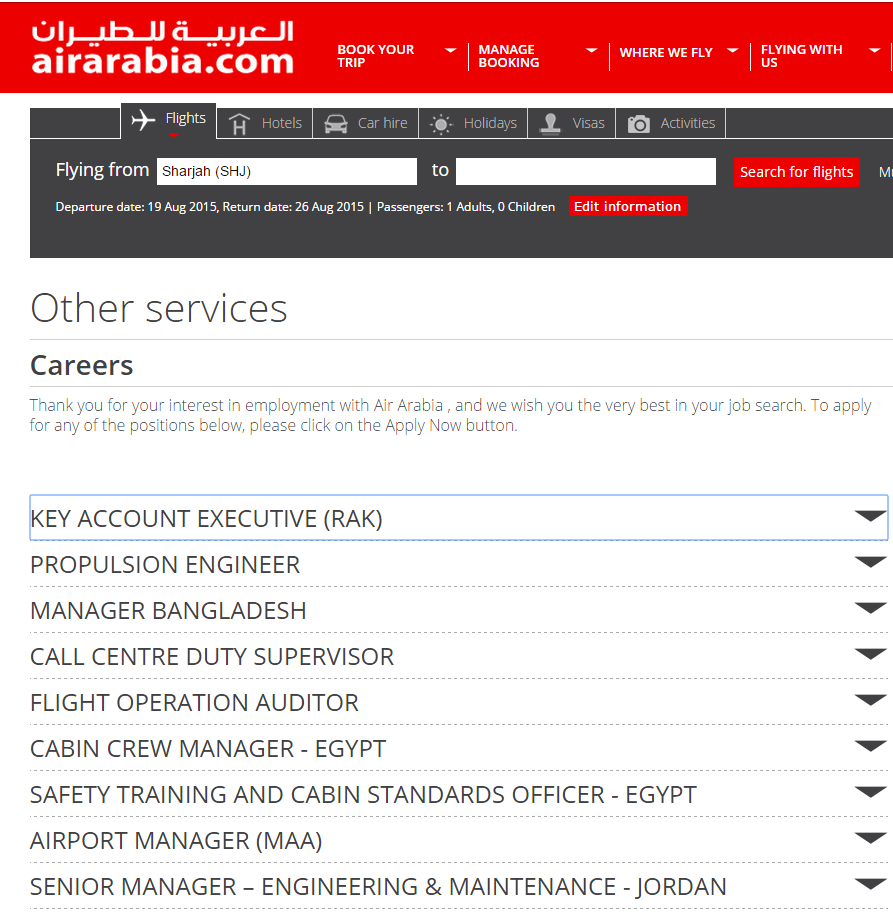Image resolution: width=893 pixels, height=920 pixels.
Task: Click the destination 'to' input field
Action: (585, 172)
